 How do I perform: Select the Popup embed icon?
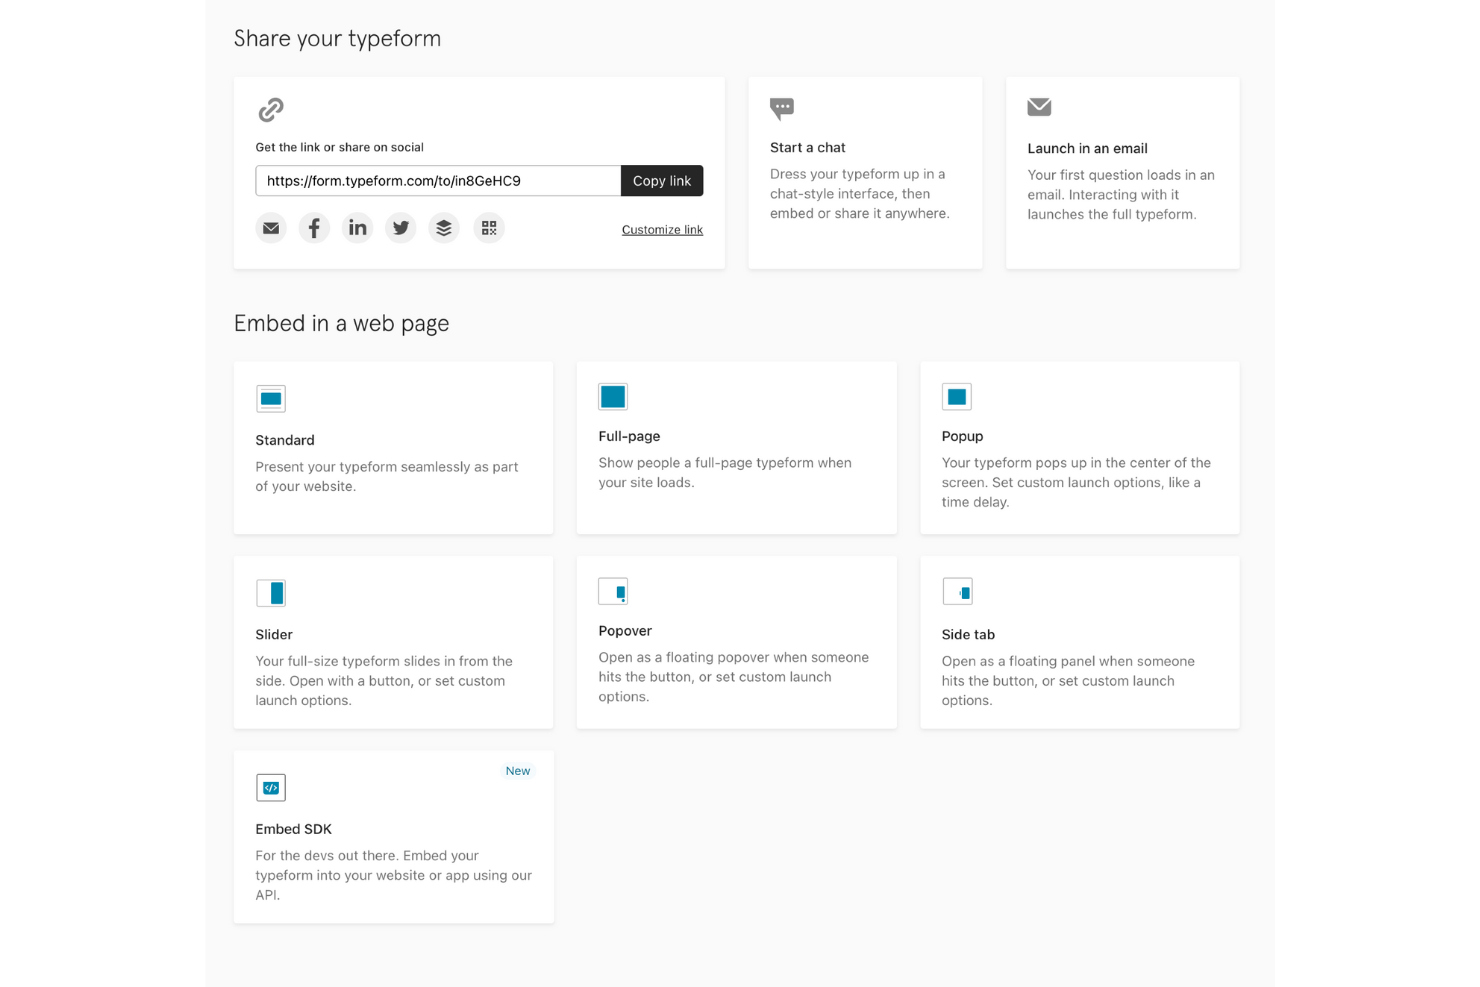[x=956, y=396]
